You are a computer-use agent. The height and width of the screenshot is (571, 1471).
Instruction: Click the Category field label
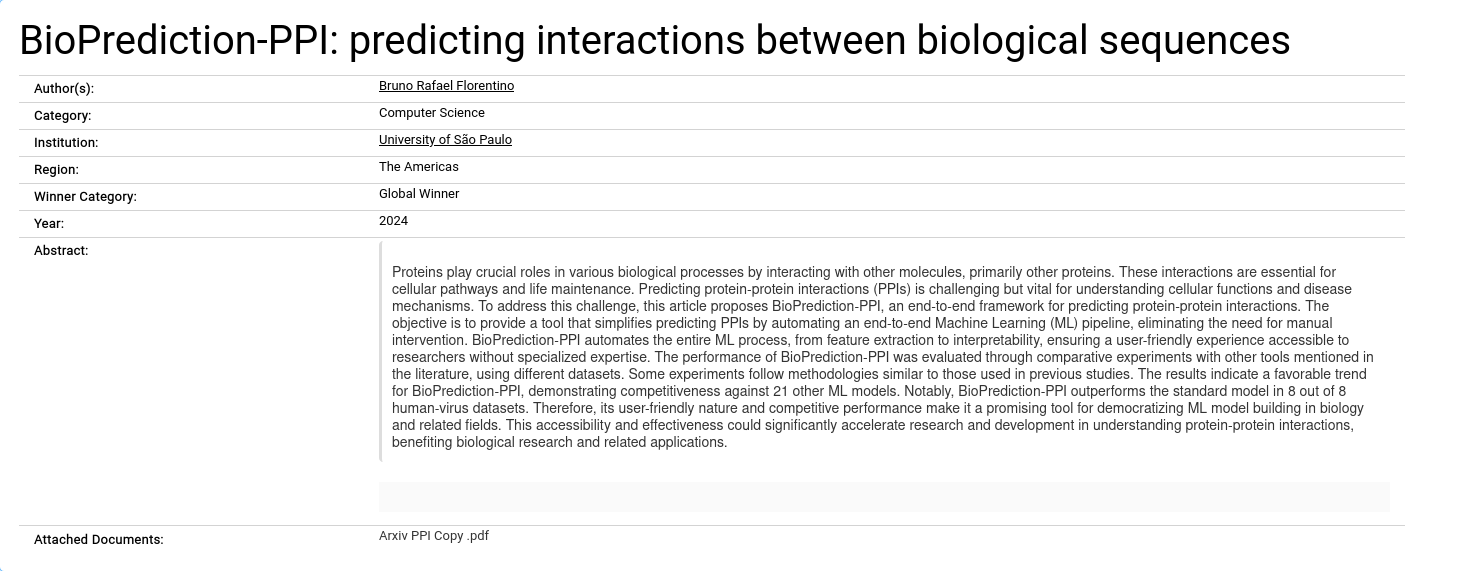click(x=62, y=116)
